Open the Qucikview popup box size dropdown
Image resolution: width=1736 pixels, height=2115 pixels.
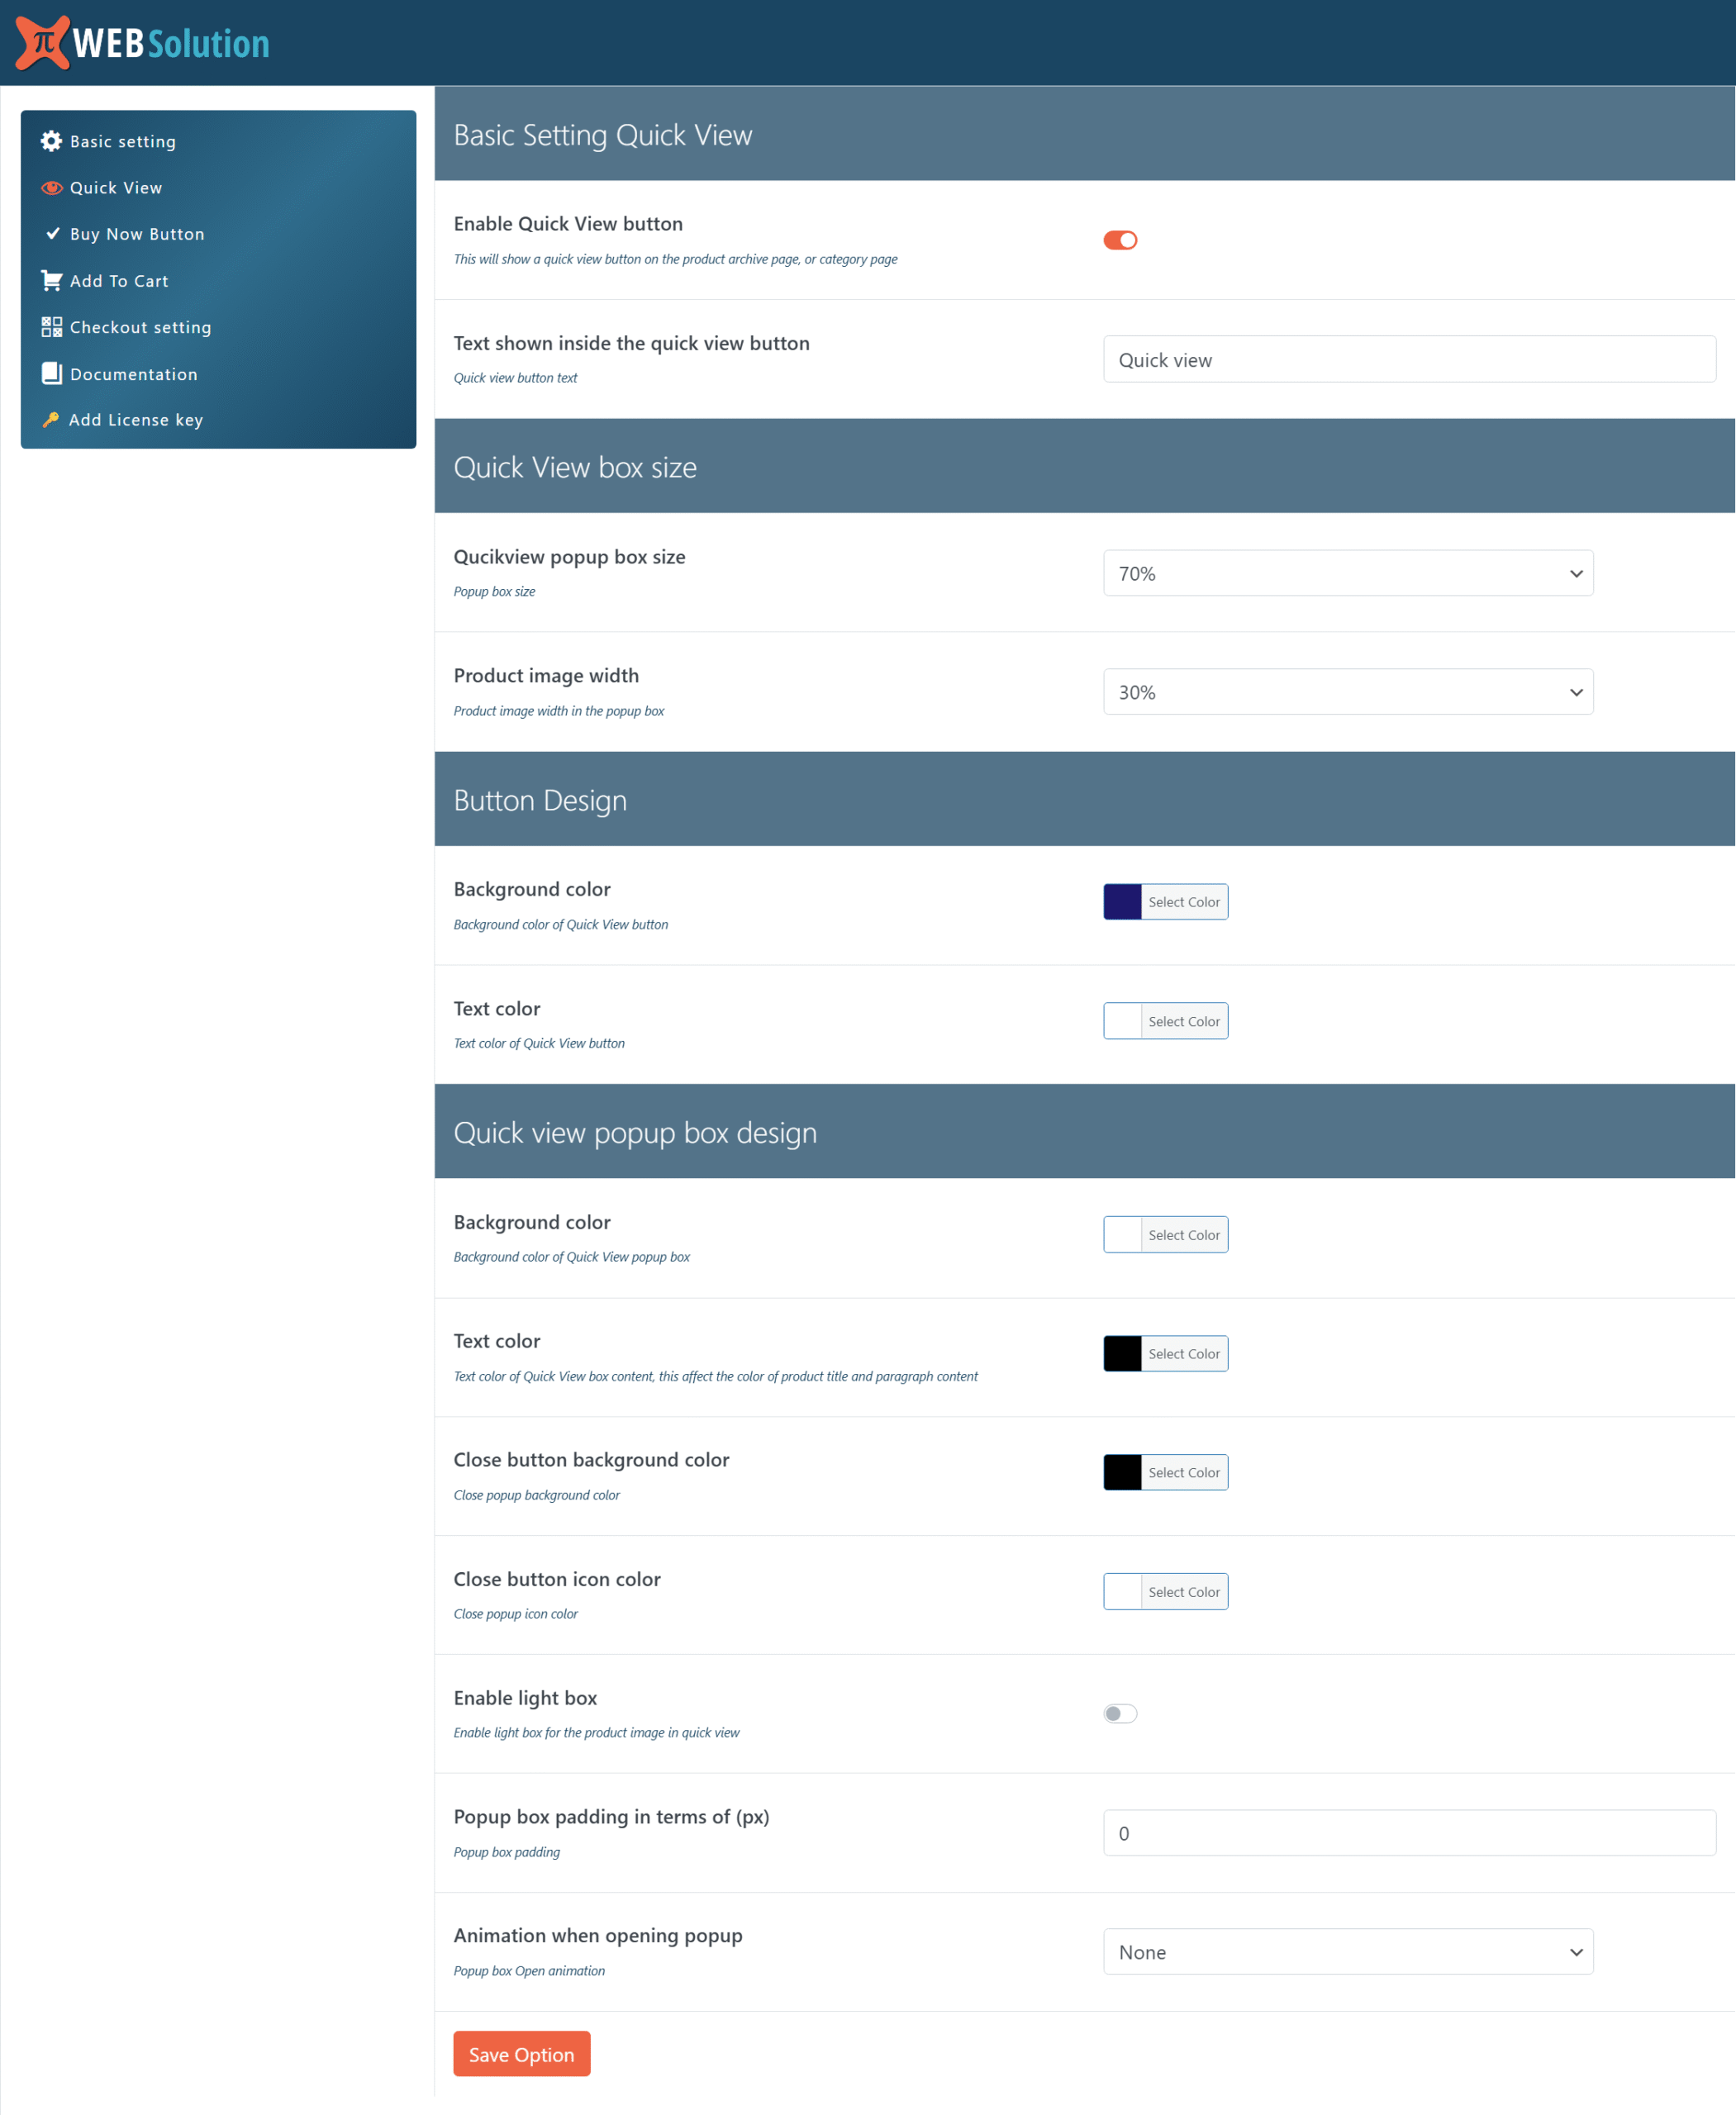(1347, 573)
